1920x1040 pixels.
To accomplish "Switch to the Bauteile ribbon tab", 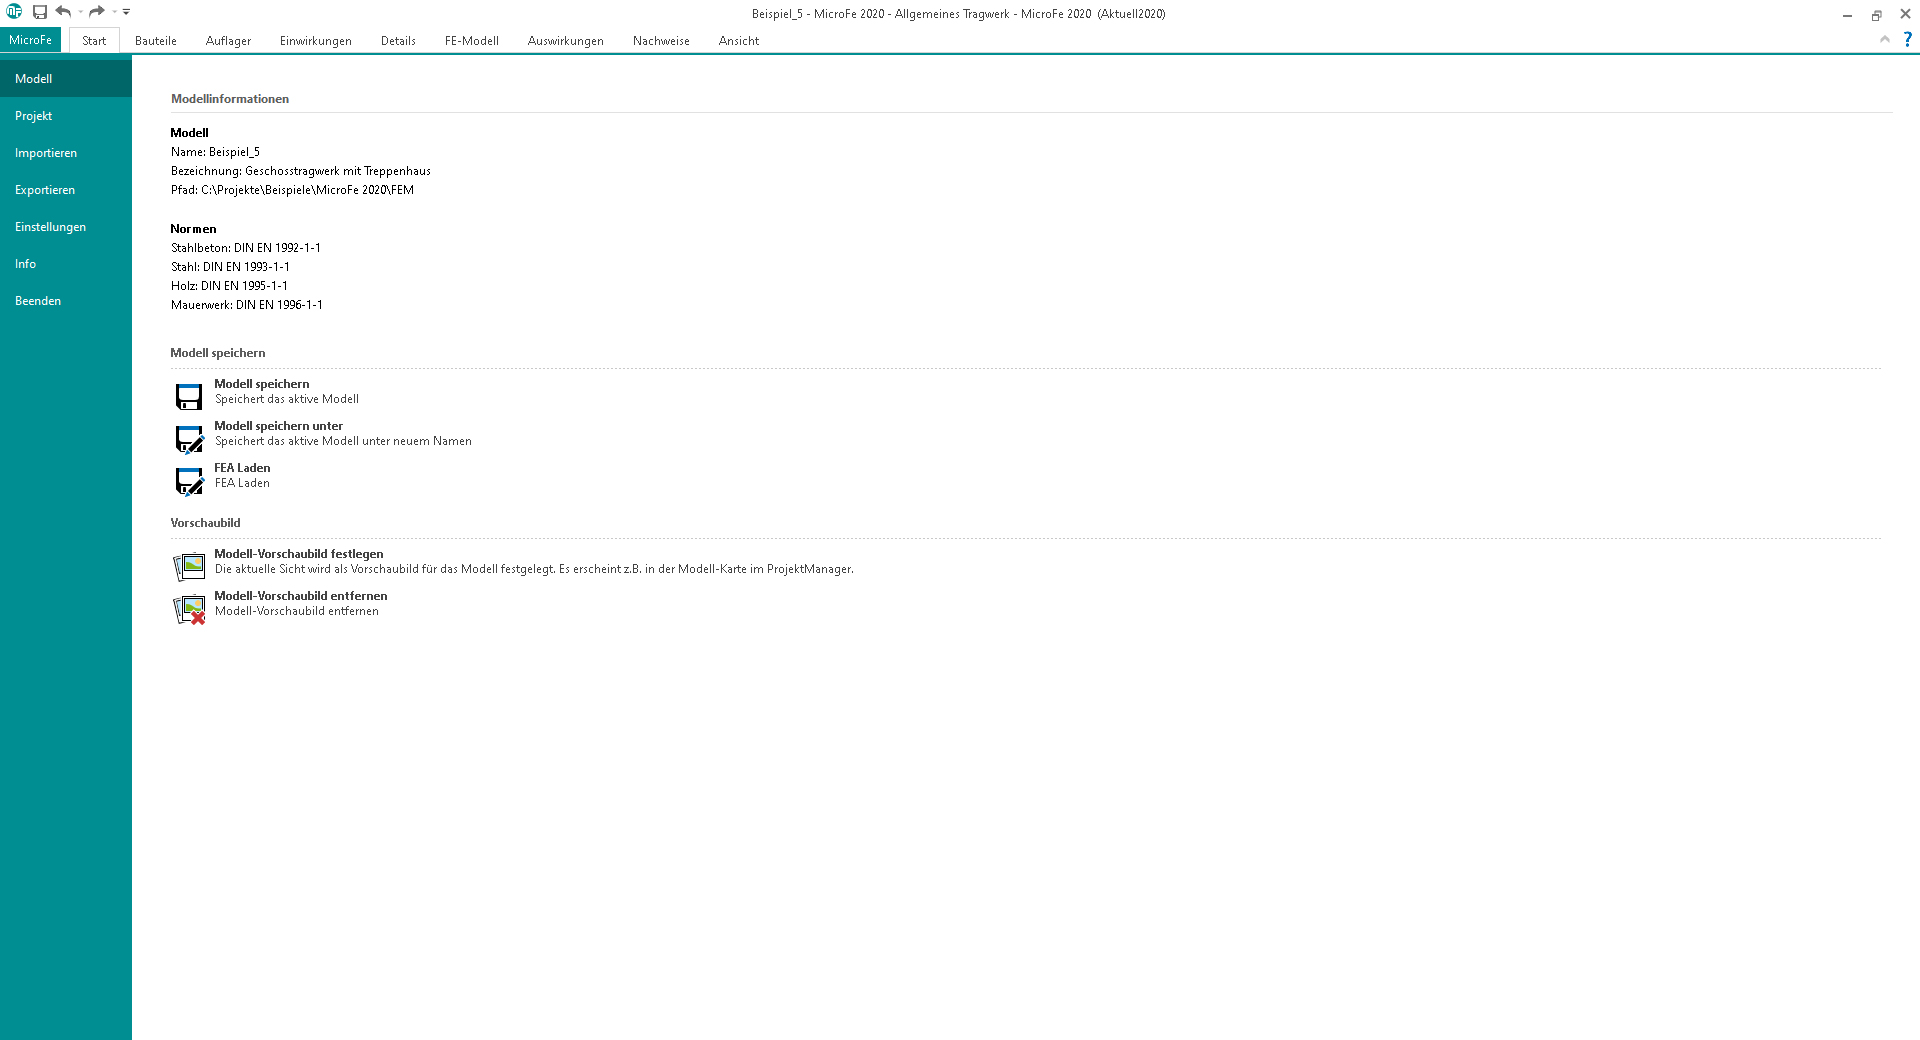I will [156, 41].
